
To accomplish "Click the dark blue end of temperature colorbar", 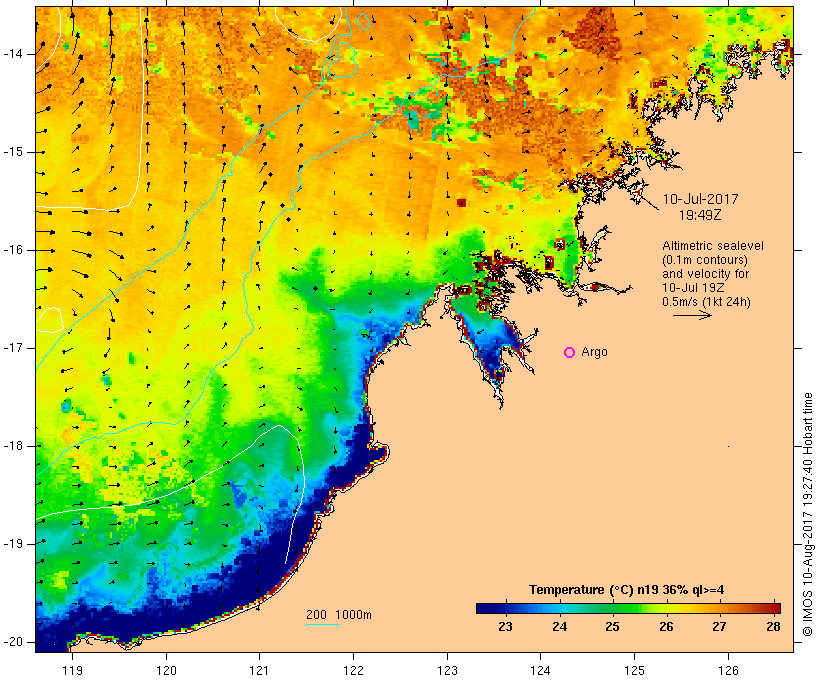I will click(482, 608).
